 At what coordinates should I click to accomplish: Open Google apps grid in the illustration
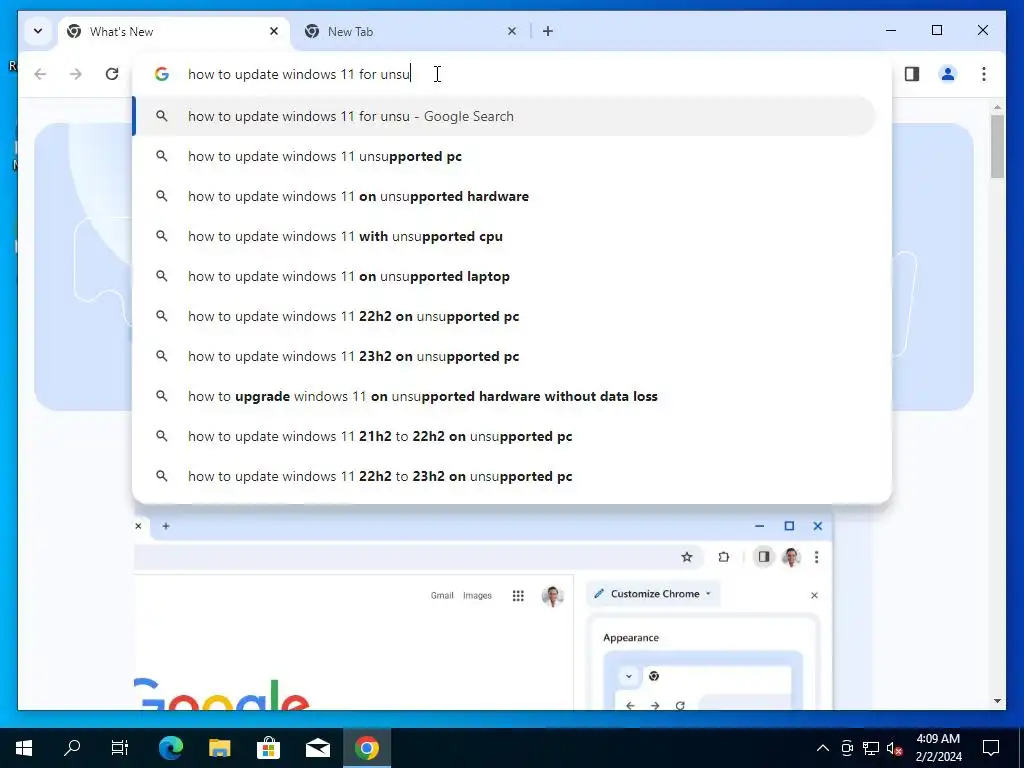518,596
